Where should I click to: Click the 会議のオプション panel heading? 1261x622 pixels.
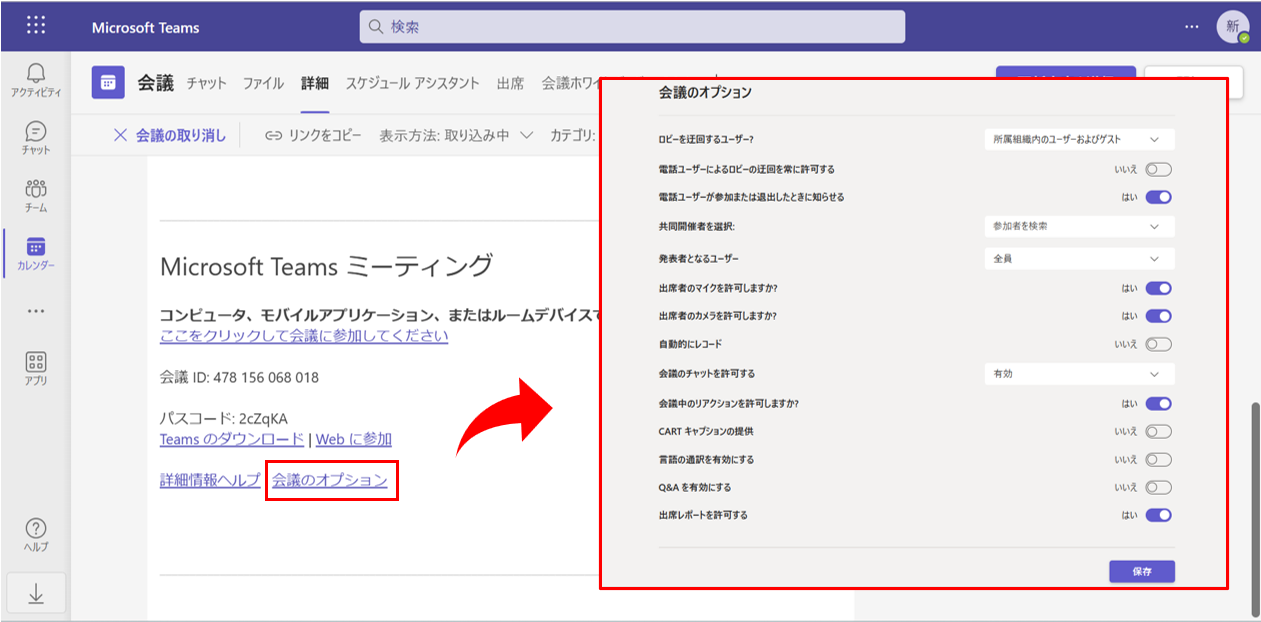705,92
